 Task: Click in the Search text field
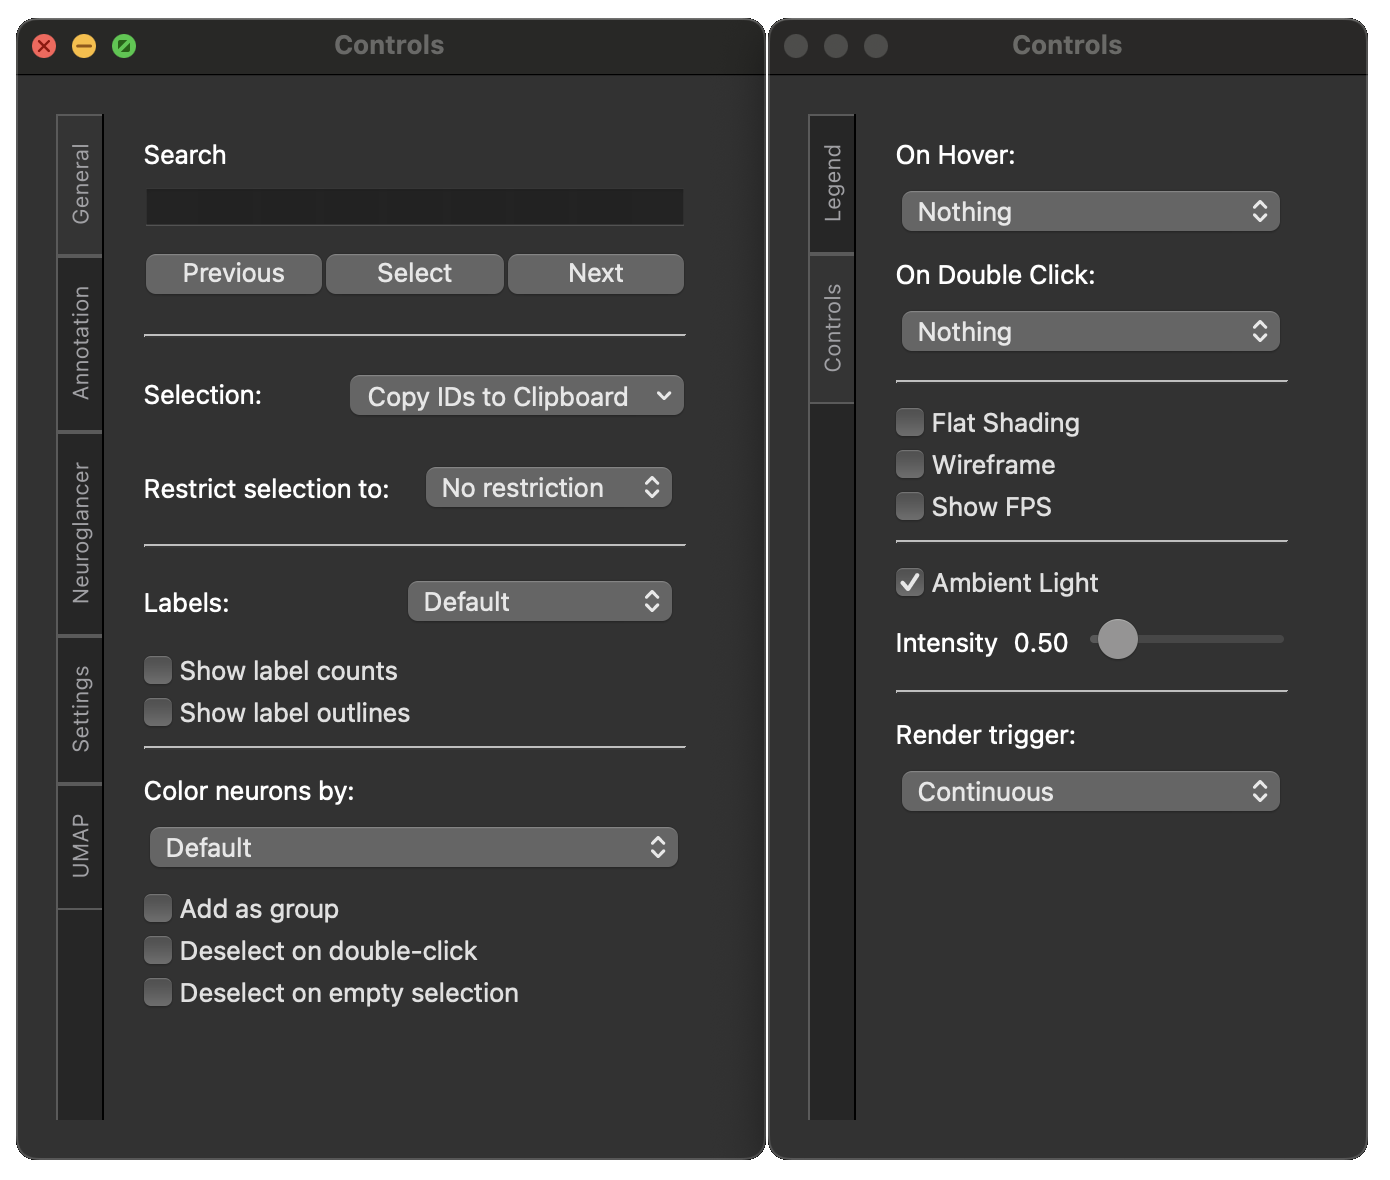[414, 207]
